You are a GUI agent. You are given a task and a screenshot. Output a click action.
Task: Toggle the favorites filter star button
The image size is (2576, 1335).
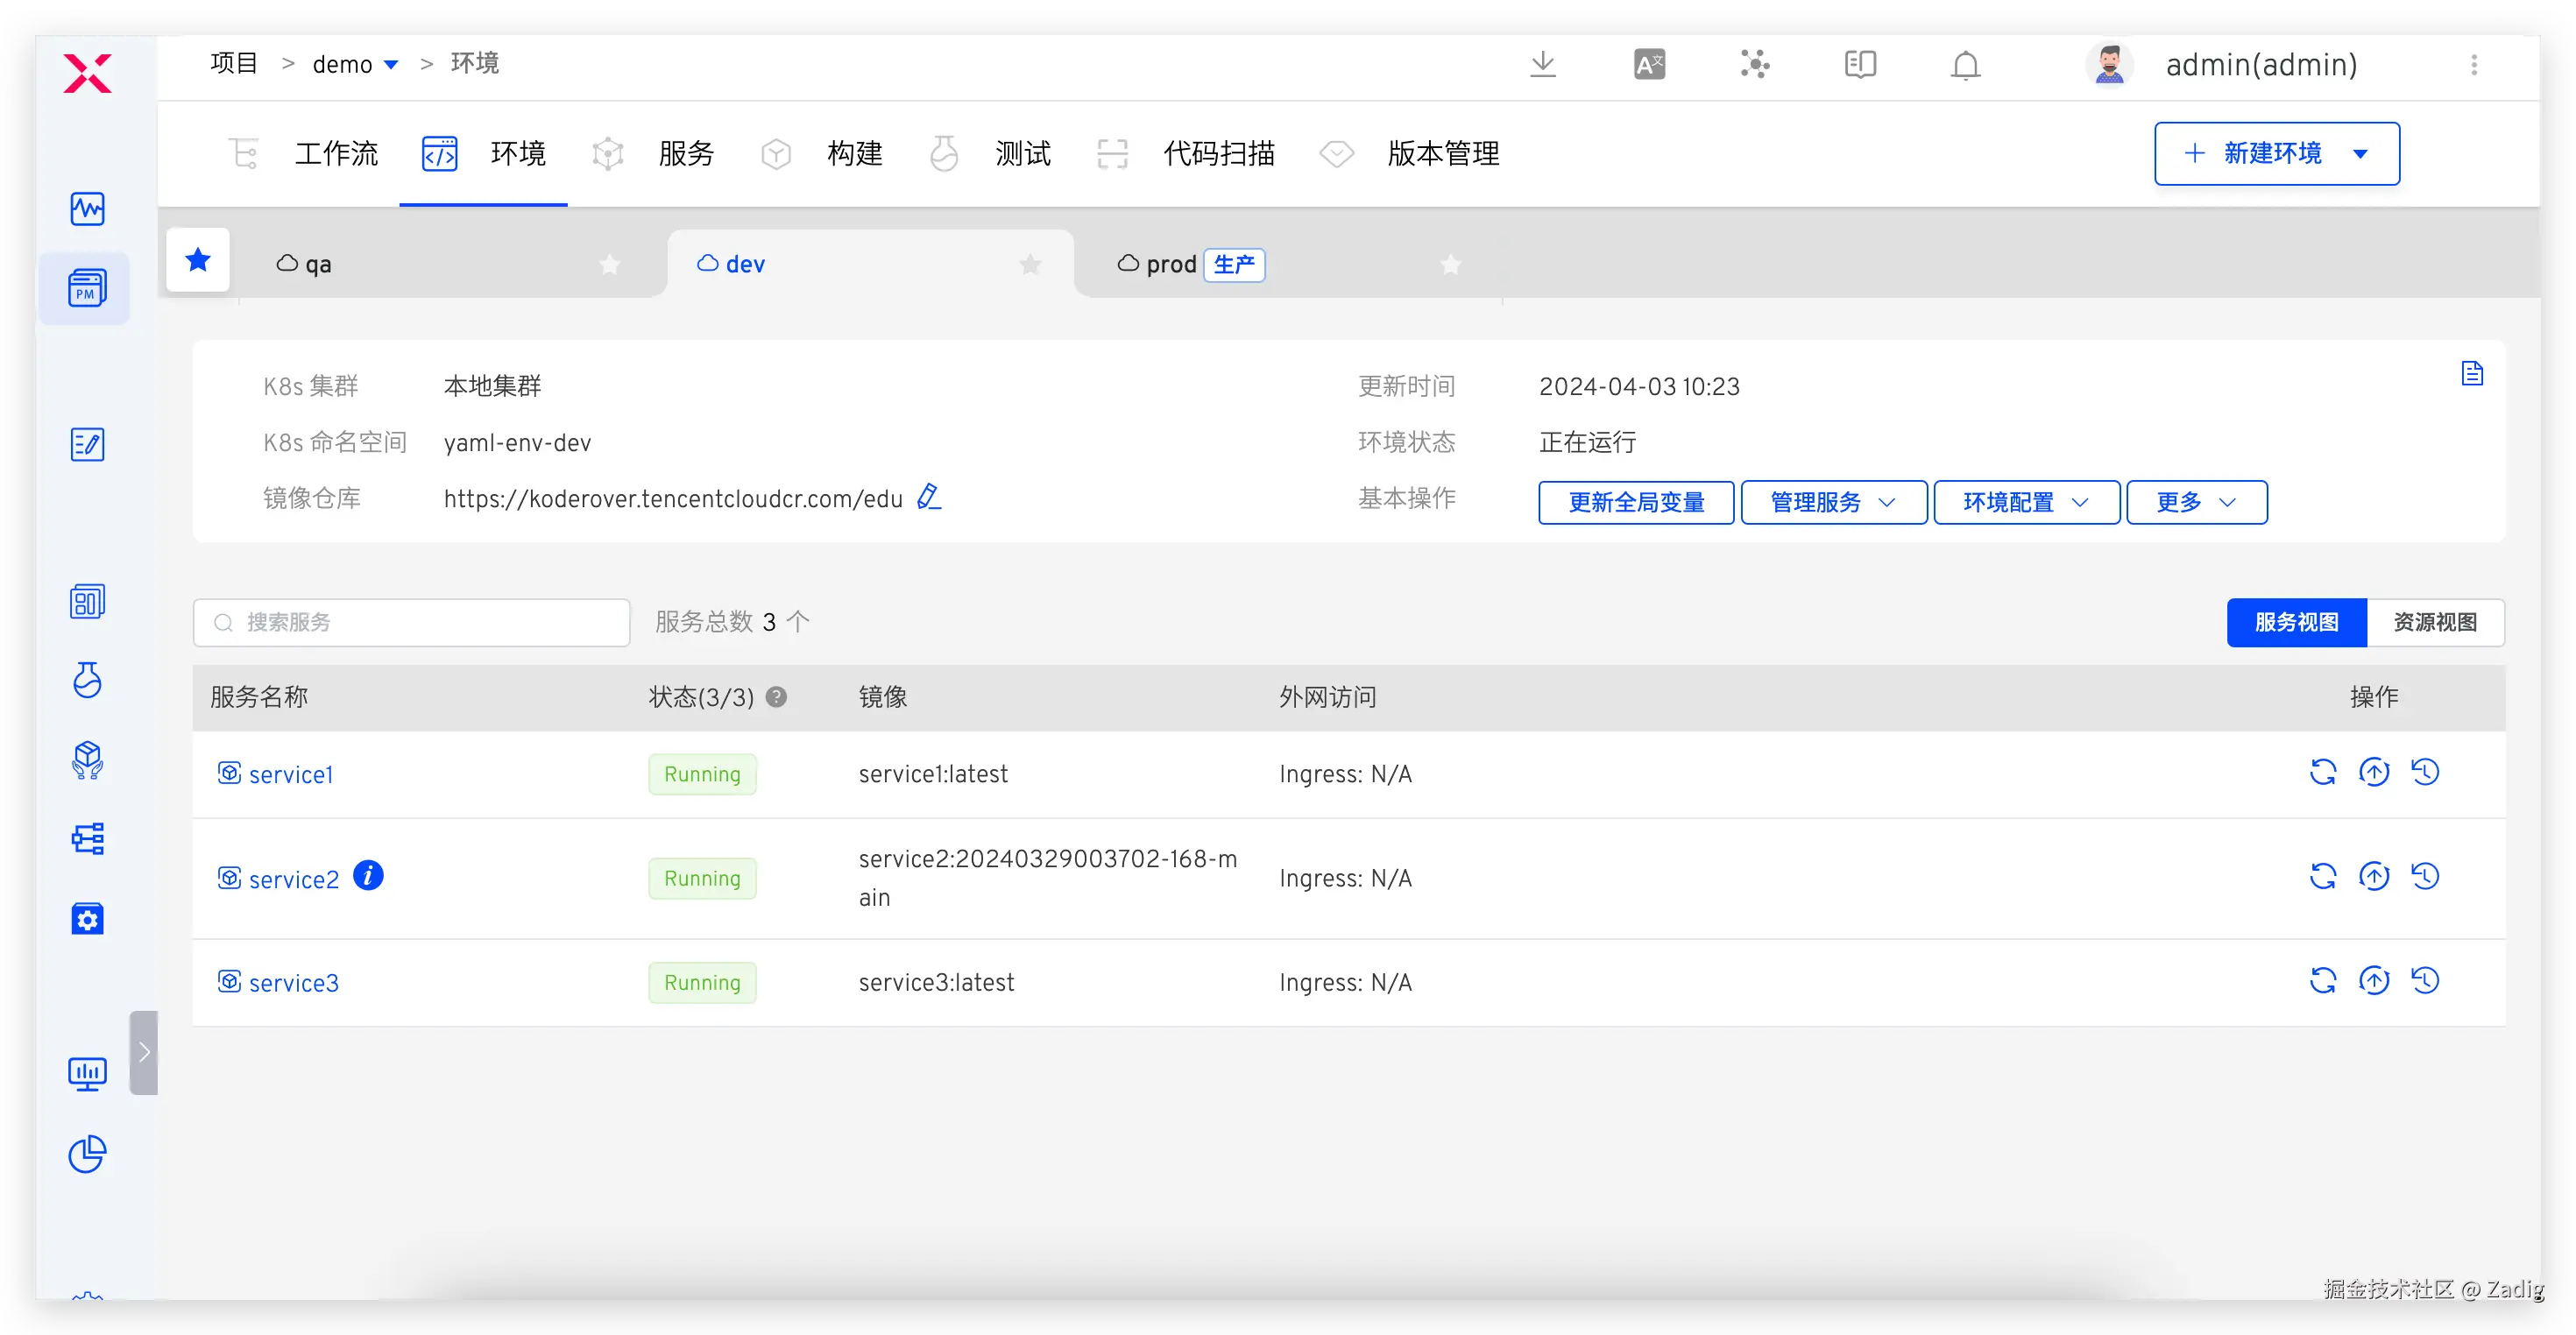pos(198,261)
